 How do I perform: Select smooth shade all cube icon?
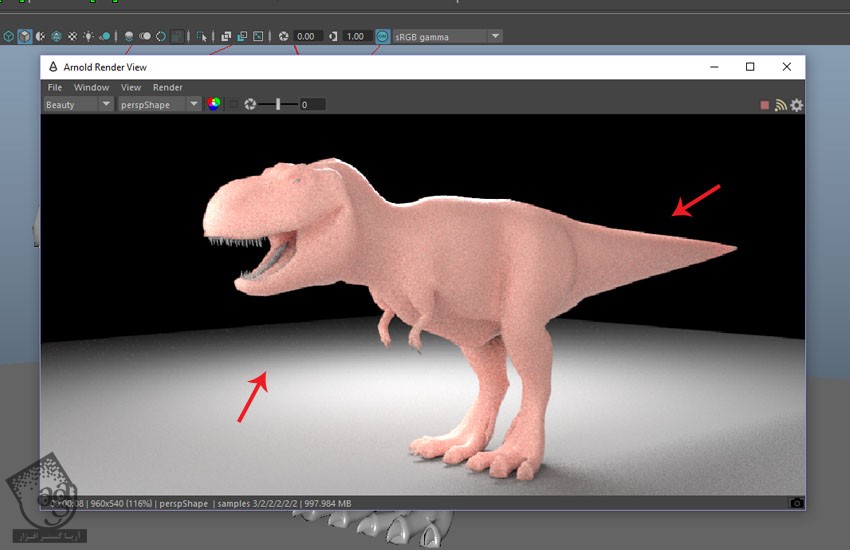pyautogui.click(x=24, y=36)
